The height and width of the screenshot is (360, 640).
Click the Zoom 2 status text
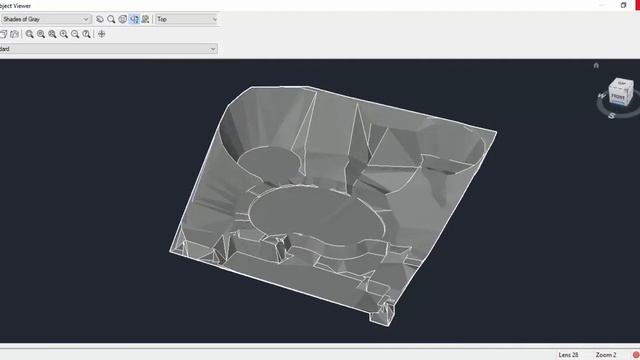pyautogui.click(x=606, y=355)
